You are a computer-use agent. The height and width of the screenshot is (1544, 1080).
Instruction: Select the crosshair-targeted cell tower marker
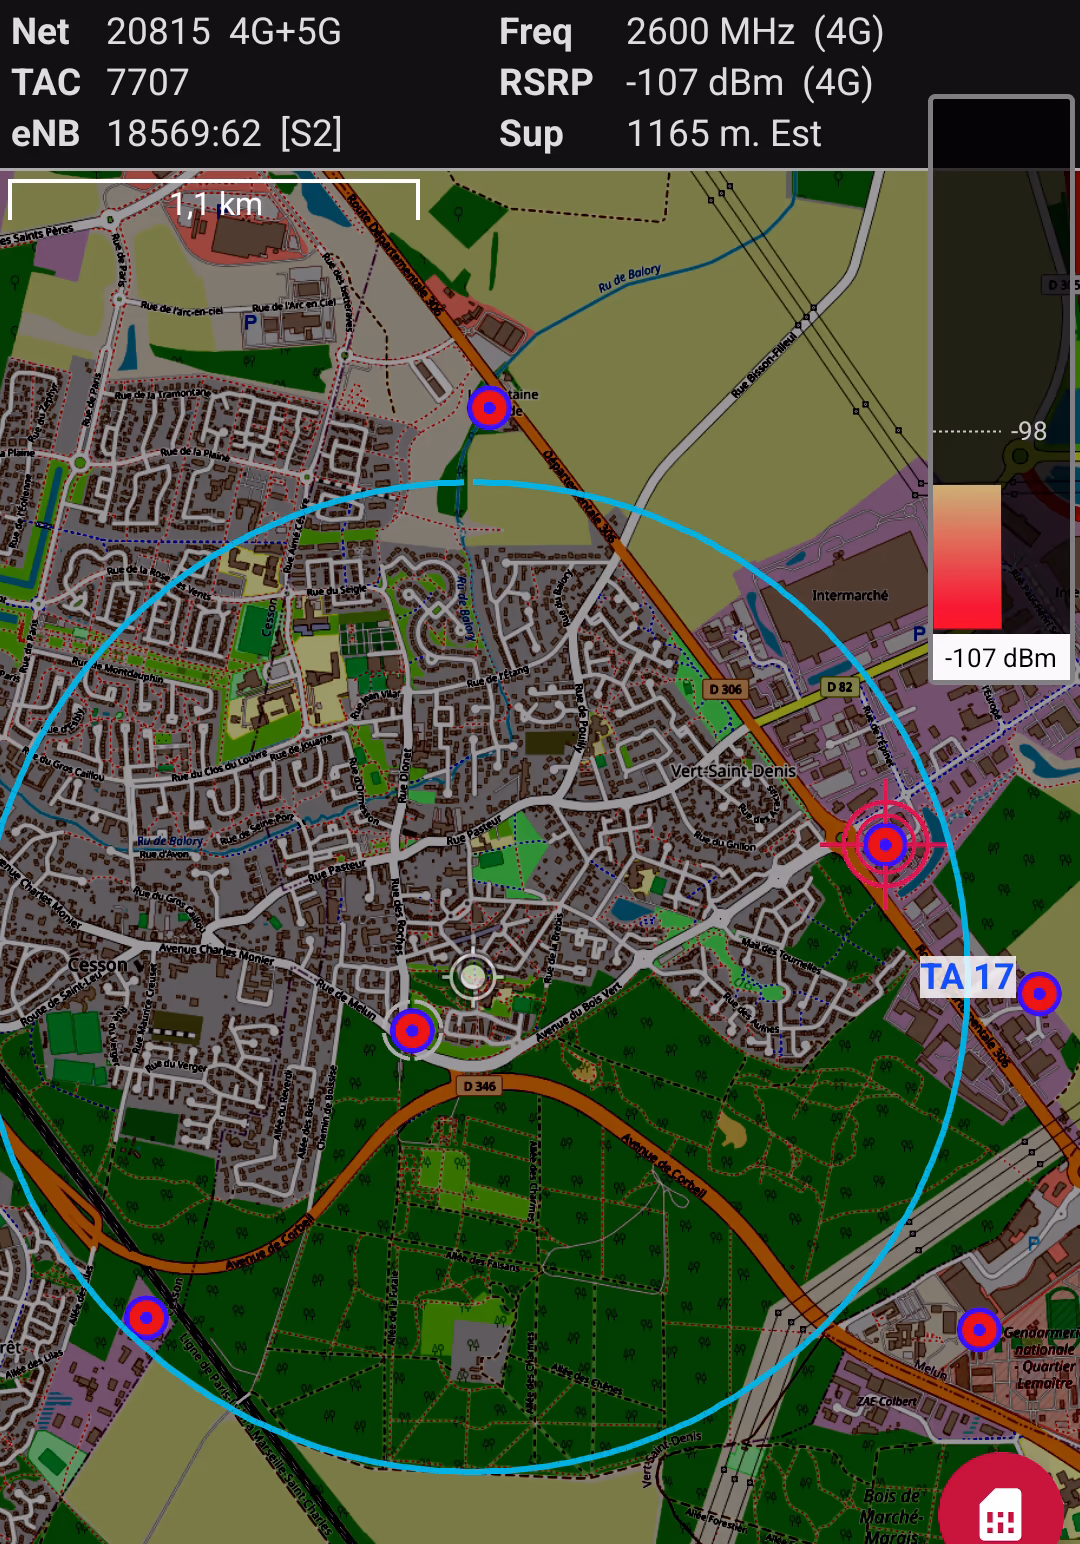click(884, 845)
